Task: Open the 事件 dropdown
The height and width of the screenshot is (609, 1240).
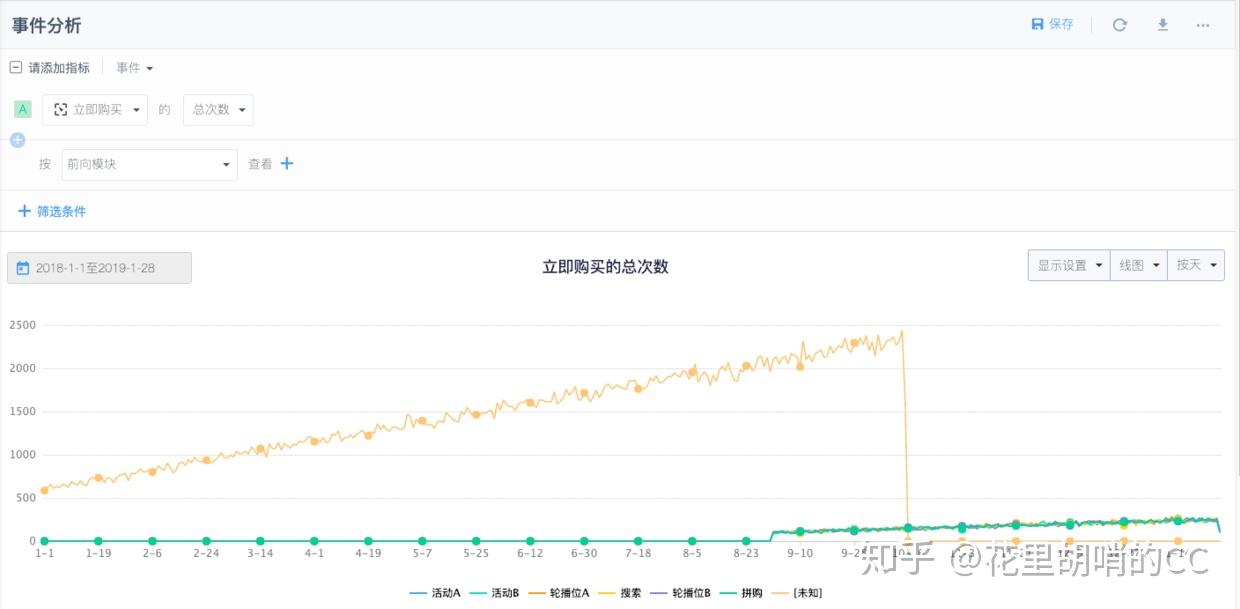Action: (x=134, y=68)
